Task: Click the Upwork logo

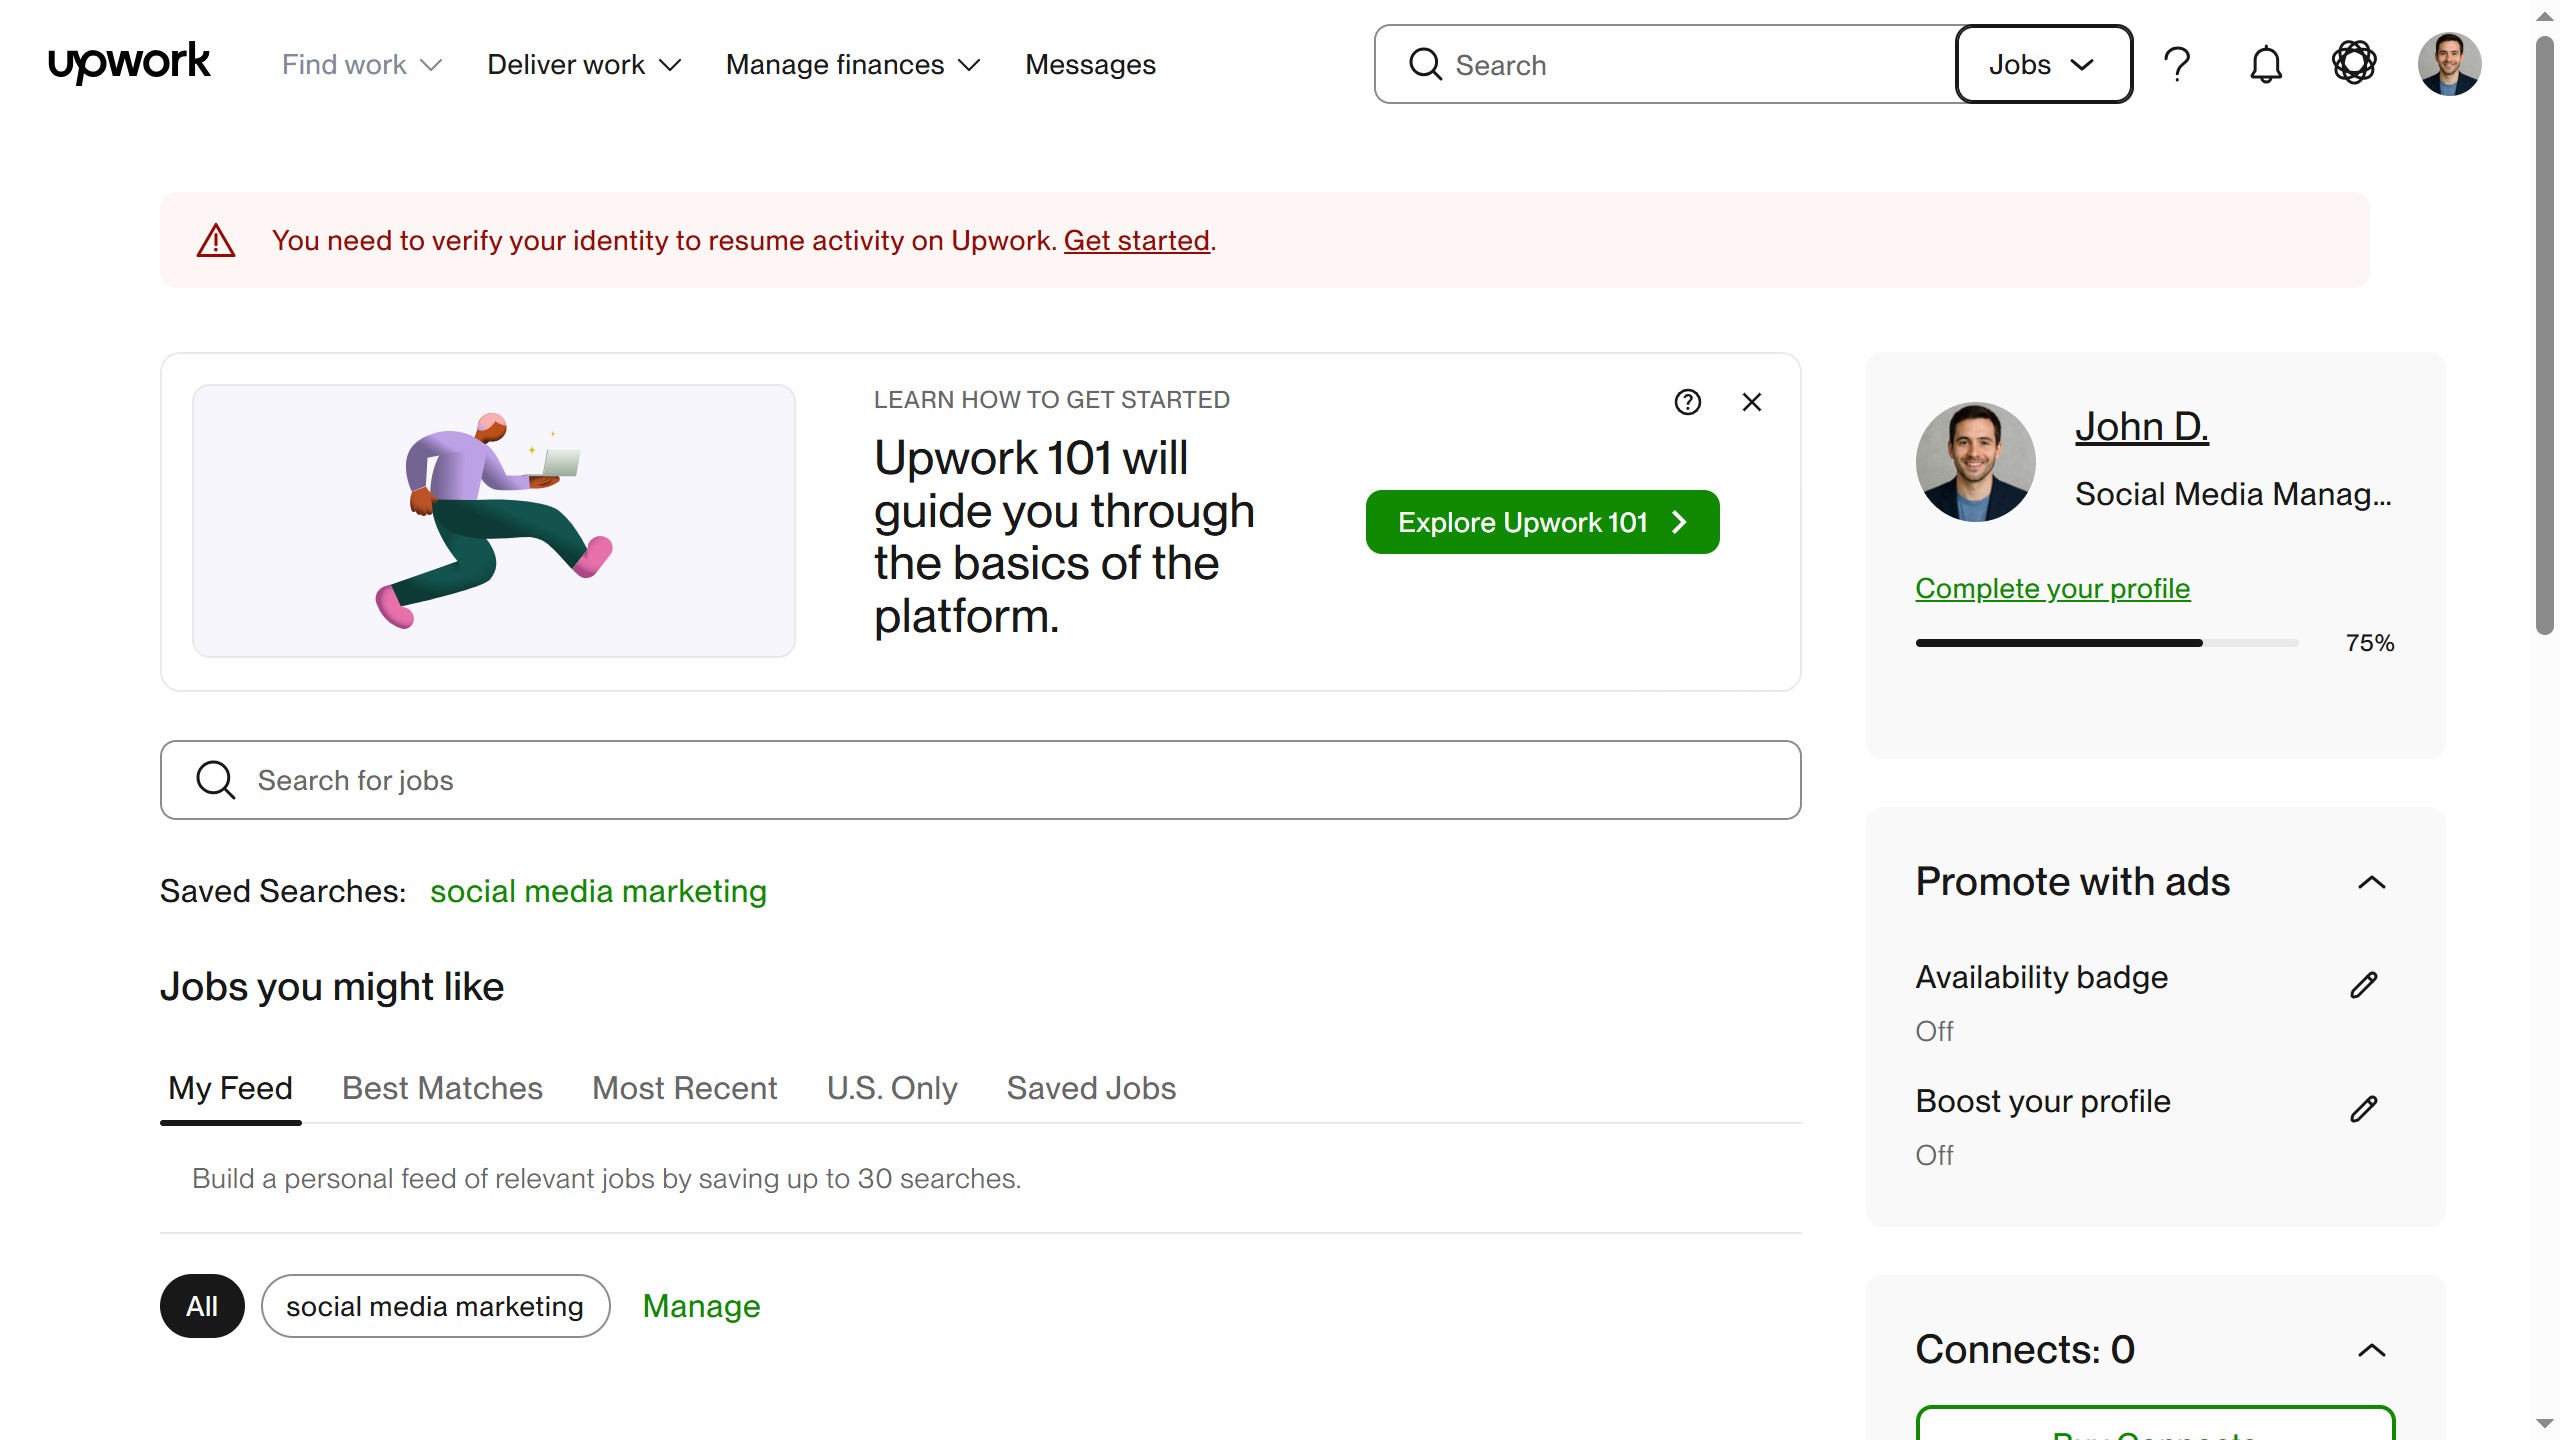Action: (129, 64)
